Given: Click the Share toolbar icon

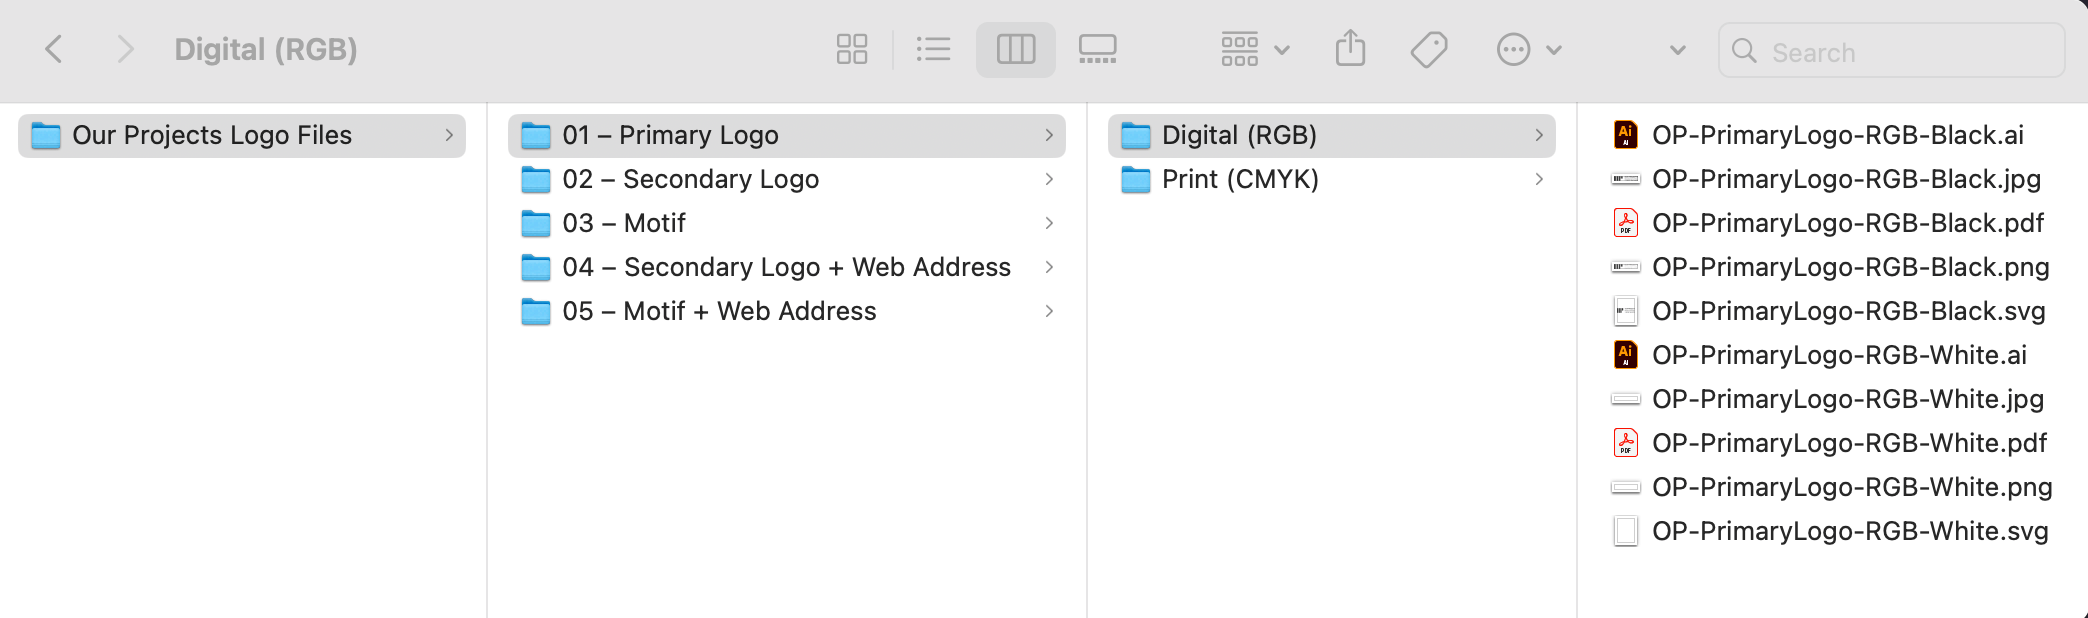Looking at the screenshot, I should coord(1350,48).
